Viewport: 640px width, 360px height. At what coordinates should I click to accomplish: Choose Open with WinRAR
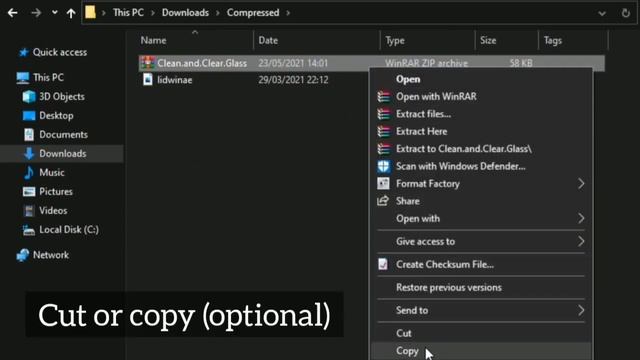436,97
